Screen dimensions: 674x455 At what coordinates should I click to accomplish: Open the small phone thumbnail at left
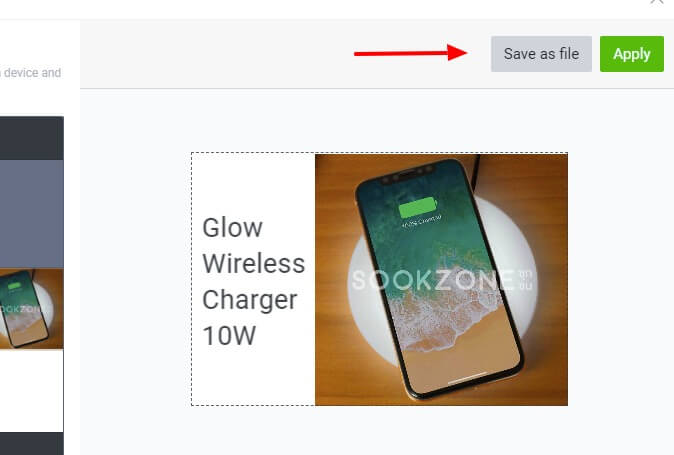32,308
